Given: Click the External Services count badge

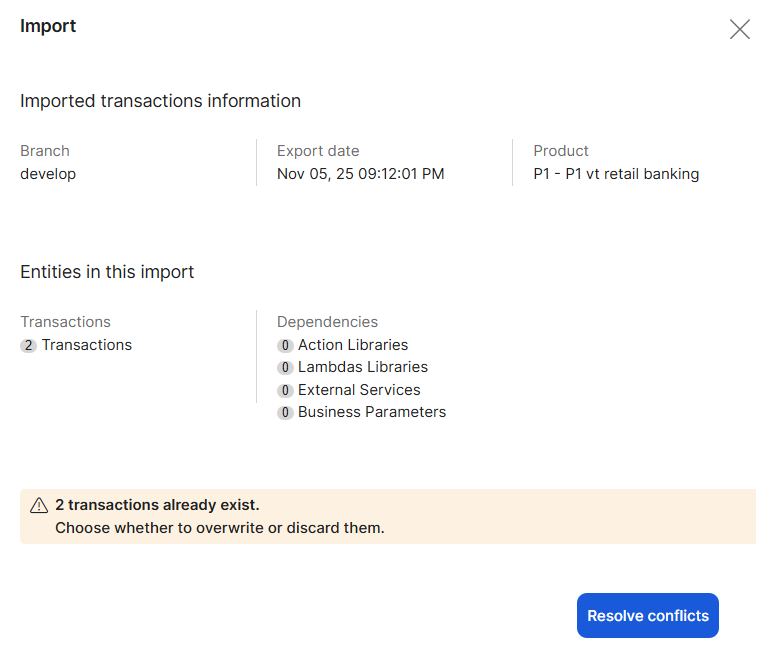Looking at the screenshot, I should click(285, 390).
